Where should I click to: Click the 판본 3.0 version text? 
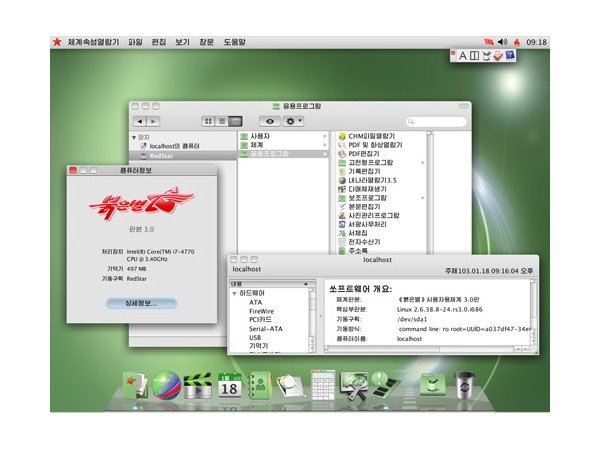(142, 229)
